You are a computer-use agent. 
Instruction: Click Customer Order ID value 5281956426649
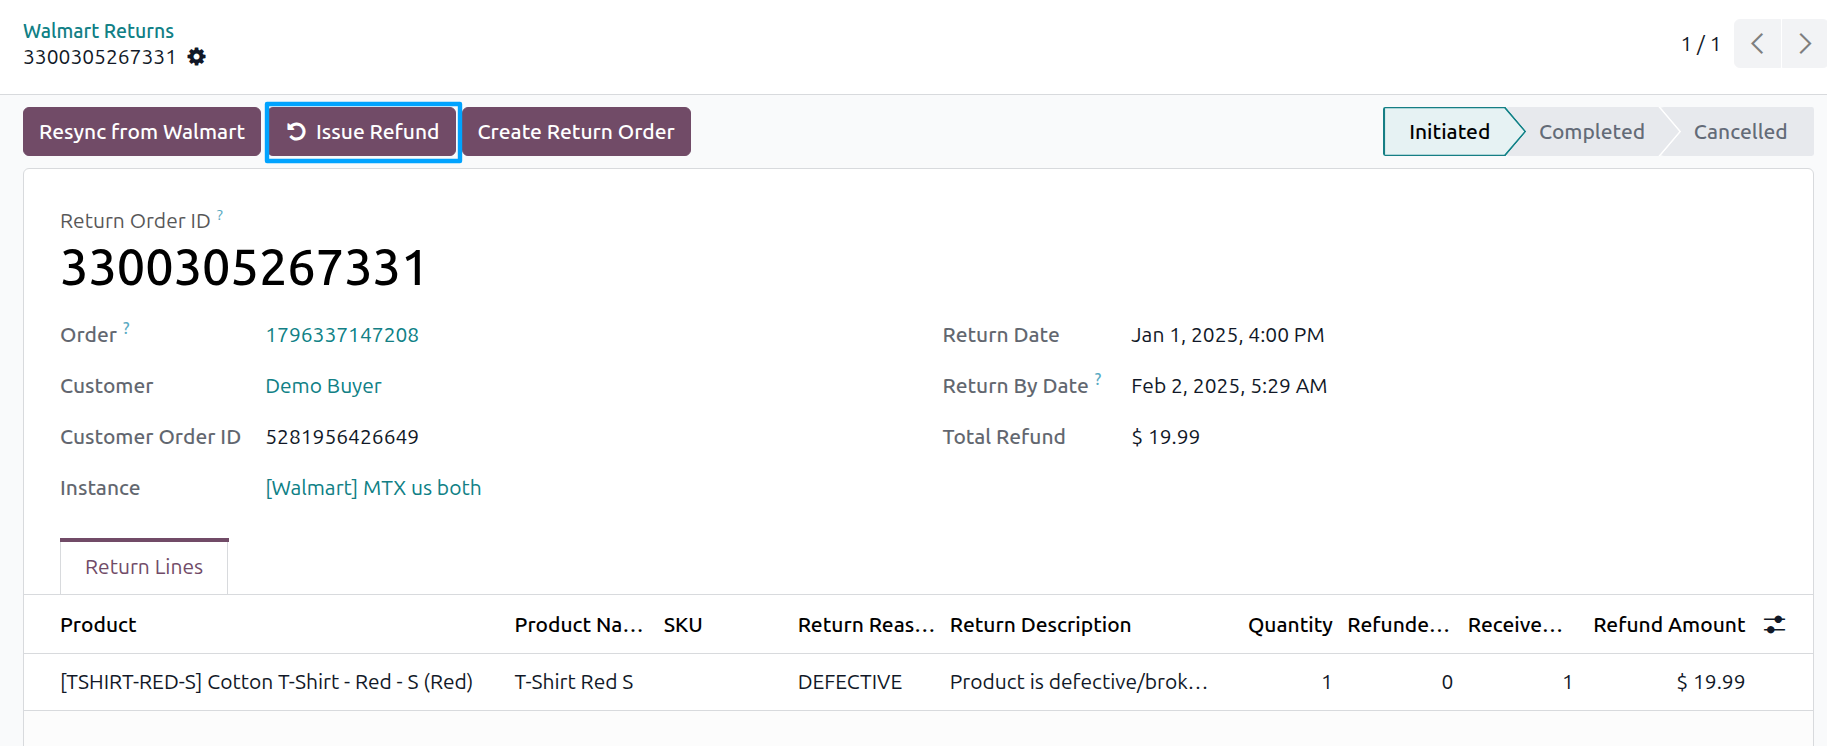(342, 437)
